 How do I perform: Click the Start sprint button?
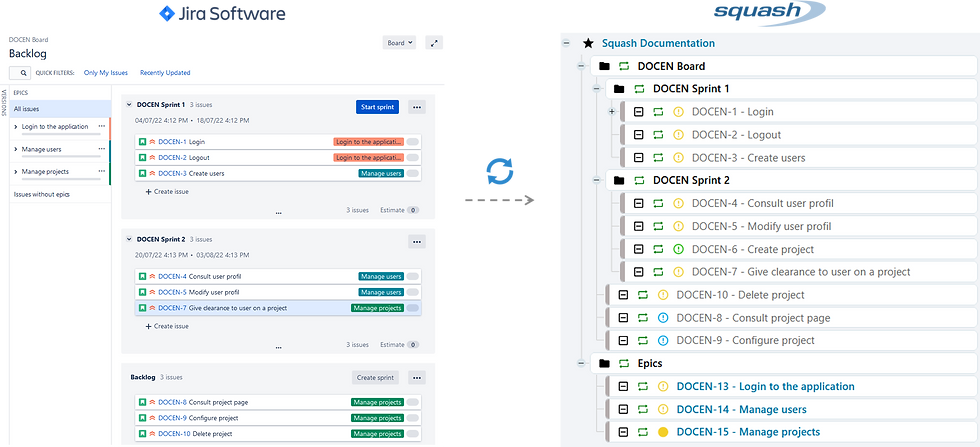click(378, 107)
